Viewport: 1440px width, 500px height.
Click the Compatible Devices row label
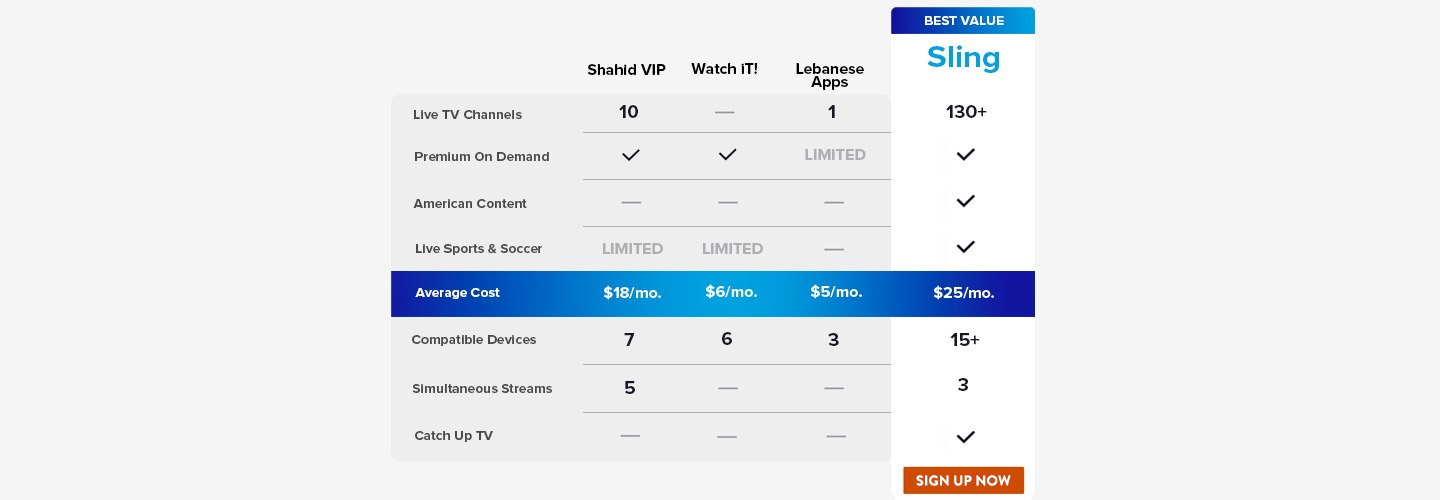click(474, 340)
